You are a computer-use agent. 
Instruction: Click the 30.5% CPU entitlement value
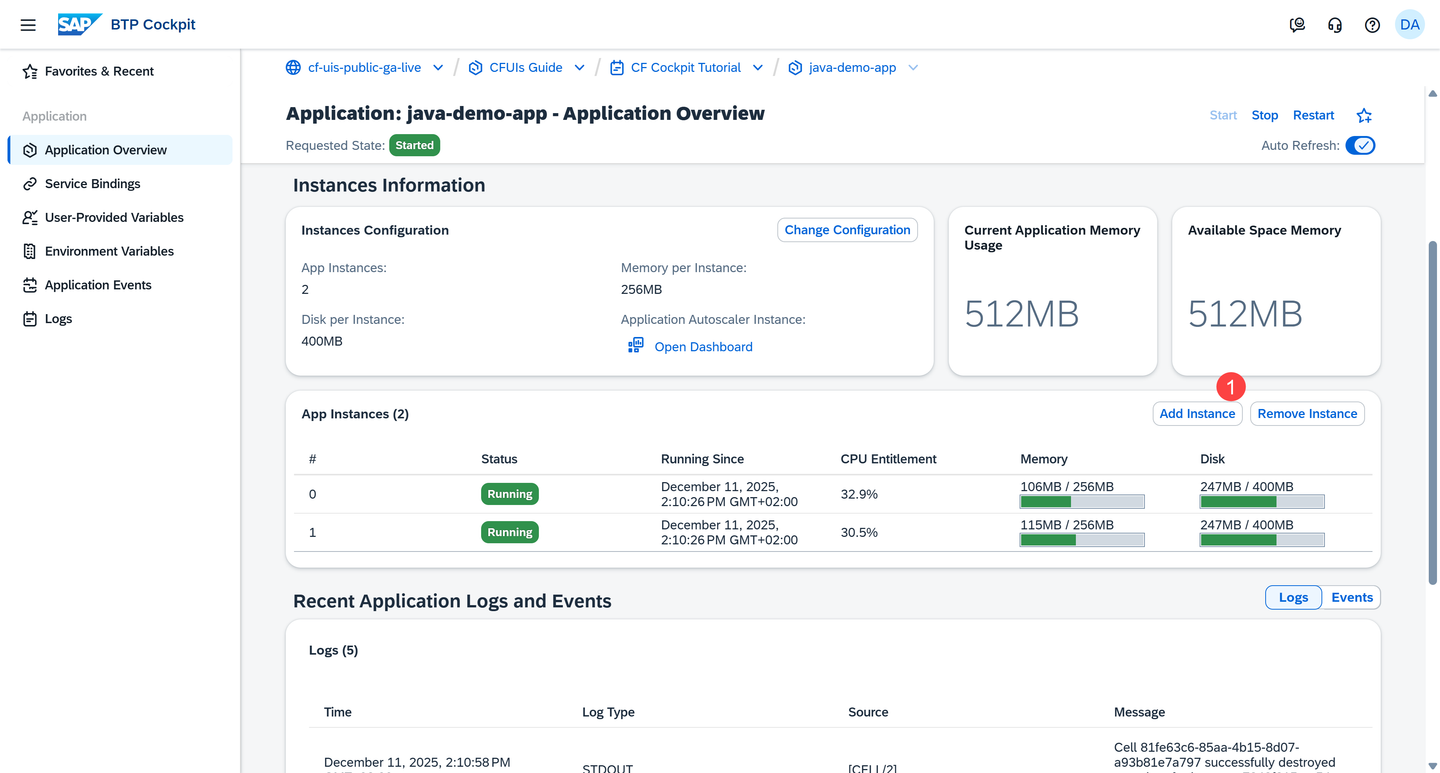[859, 532]
